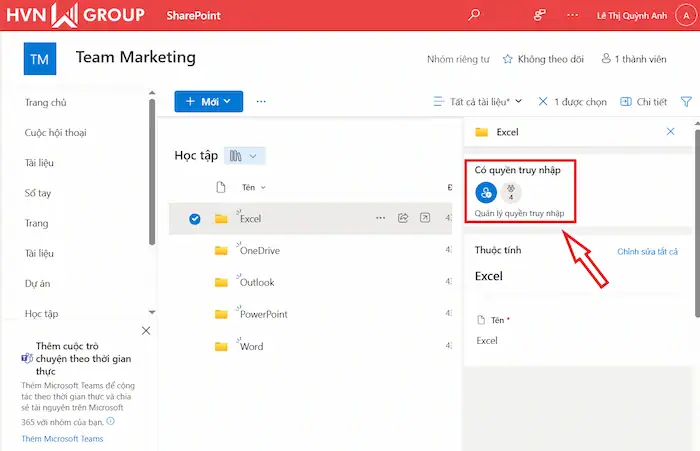700x451 pixels.
Task: Open the search magnifier in header
Action: click(474, 15)
